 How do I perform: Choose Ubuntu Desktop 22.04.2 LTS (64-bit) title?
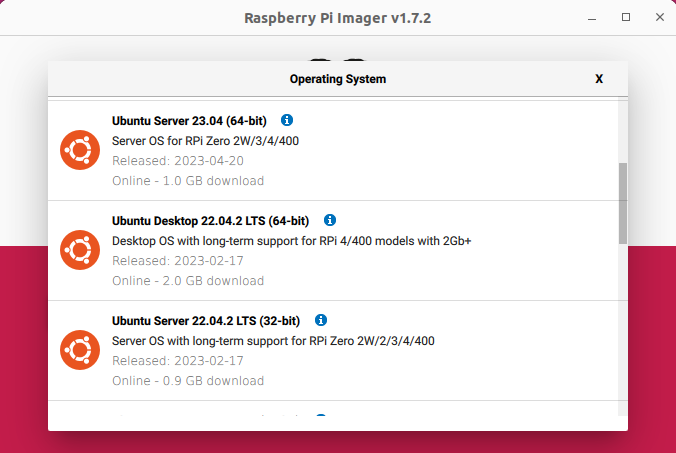pos(210,221)
